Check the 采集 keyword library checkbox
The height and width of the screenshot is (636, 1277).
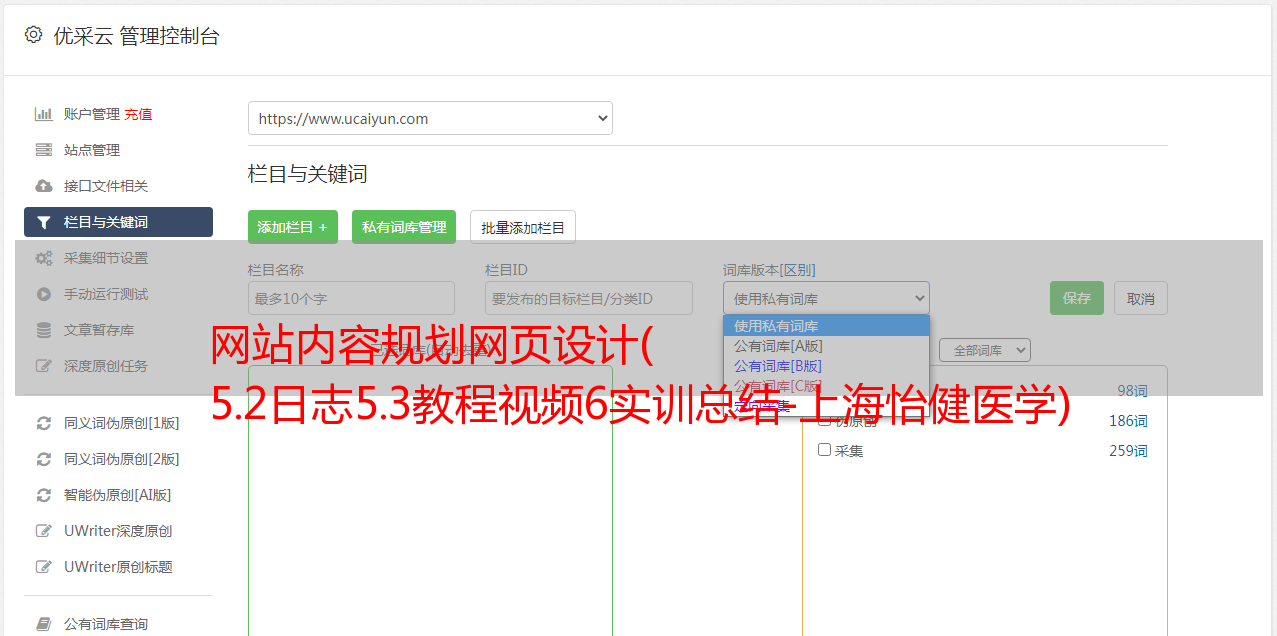pos(825,450)
